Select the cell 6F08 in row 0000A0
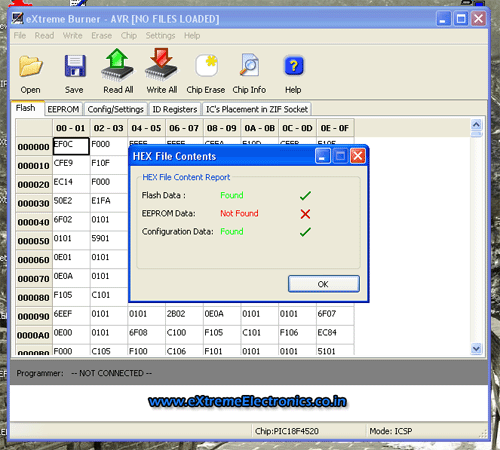 point(146,335)
